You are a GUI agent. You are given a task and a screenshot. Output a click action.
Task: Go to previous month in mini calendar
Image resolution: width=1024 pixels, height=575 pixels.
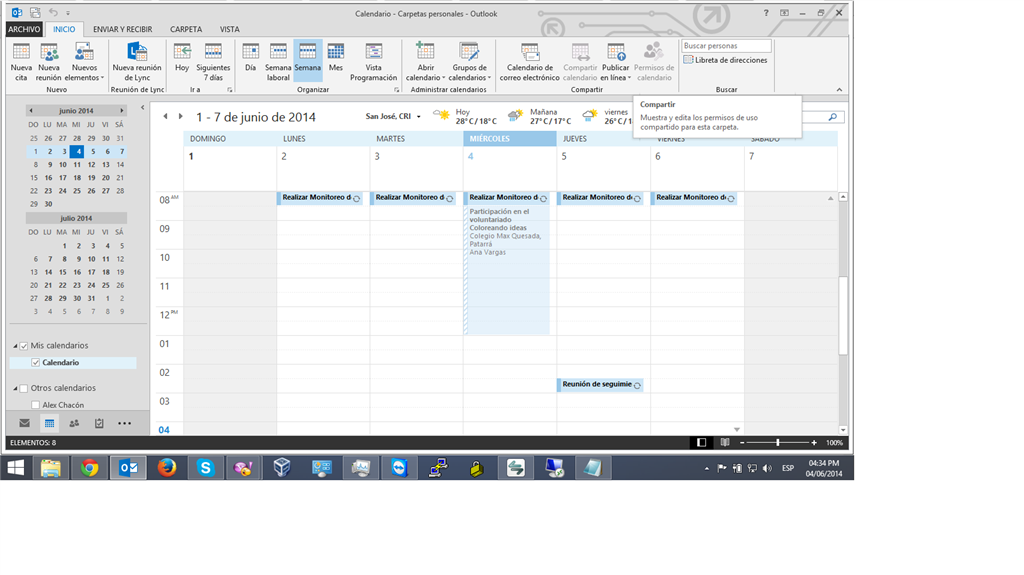(31, 110)
